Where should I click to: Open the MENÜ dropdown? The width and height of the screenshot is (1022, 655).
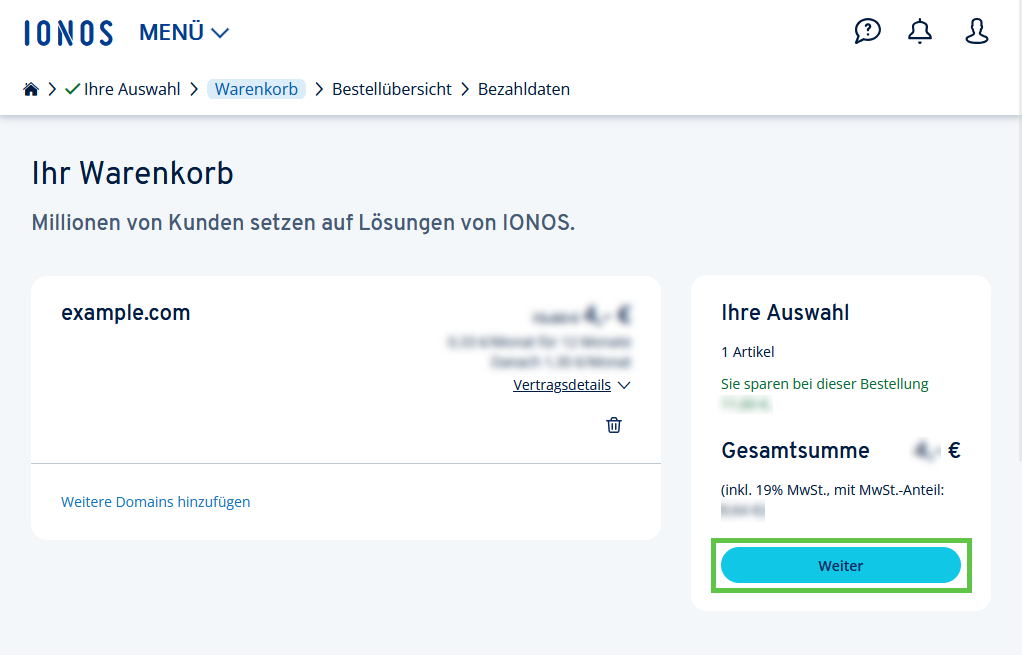coord(184,33)
